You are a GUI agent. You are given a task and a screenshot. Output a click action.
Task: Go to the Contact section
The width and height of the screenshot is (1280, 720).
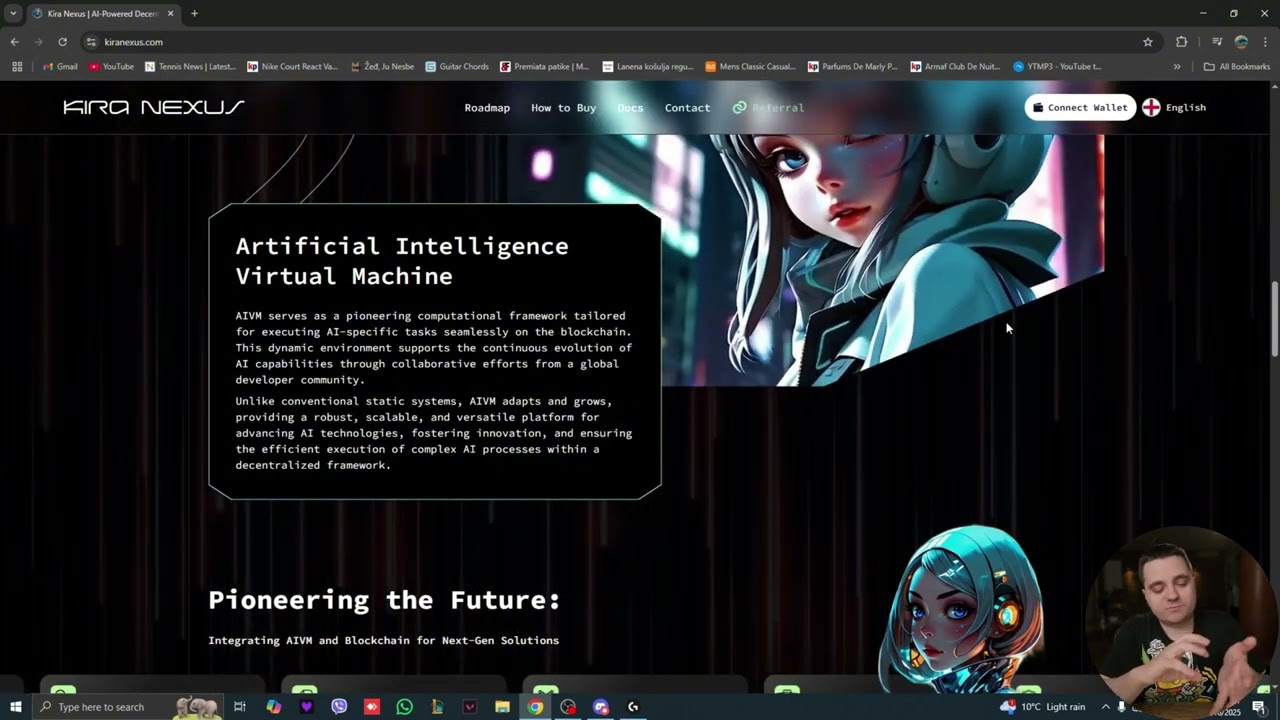pyautogui.click(x=687, y=108)
